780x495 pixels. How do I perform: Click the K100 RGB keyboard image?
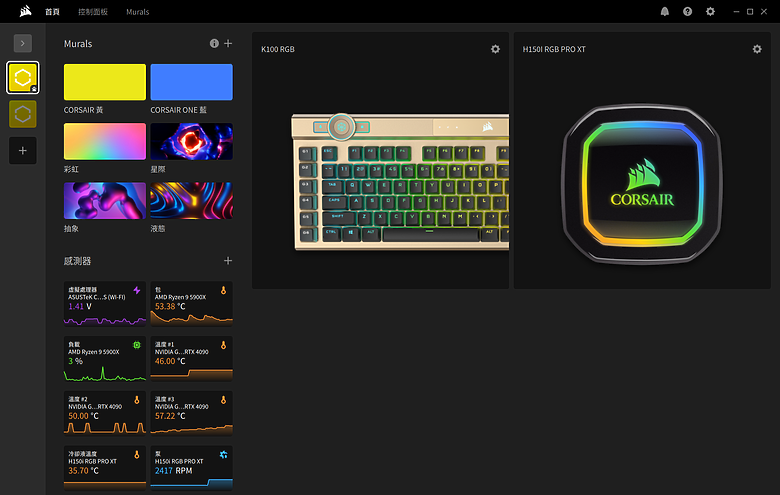(400, 182)
